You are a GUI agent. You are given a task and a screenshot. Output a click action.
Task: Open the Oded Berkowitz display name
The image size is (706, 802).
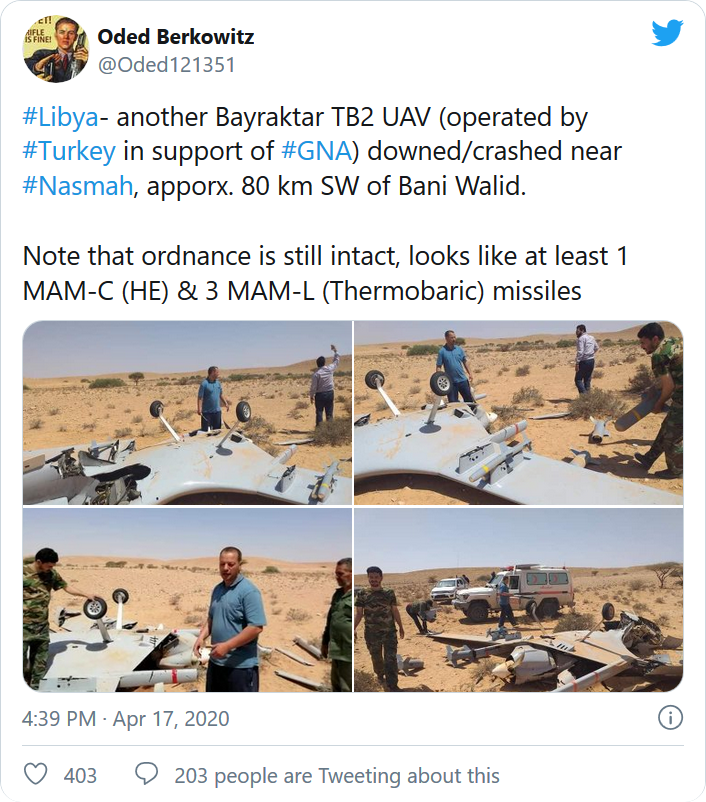point(175,36)
